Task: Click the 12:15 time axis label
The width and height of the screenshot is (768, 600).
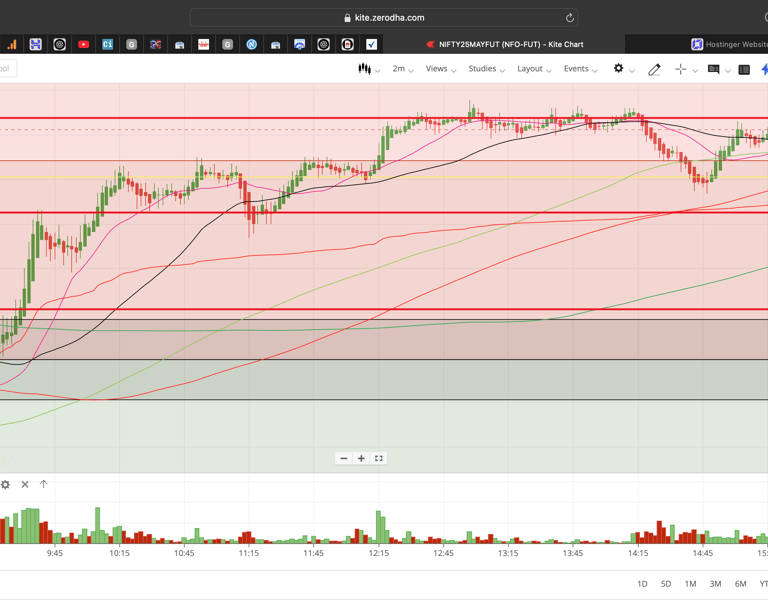Action: pyautogui.click(x=379, y=553)
